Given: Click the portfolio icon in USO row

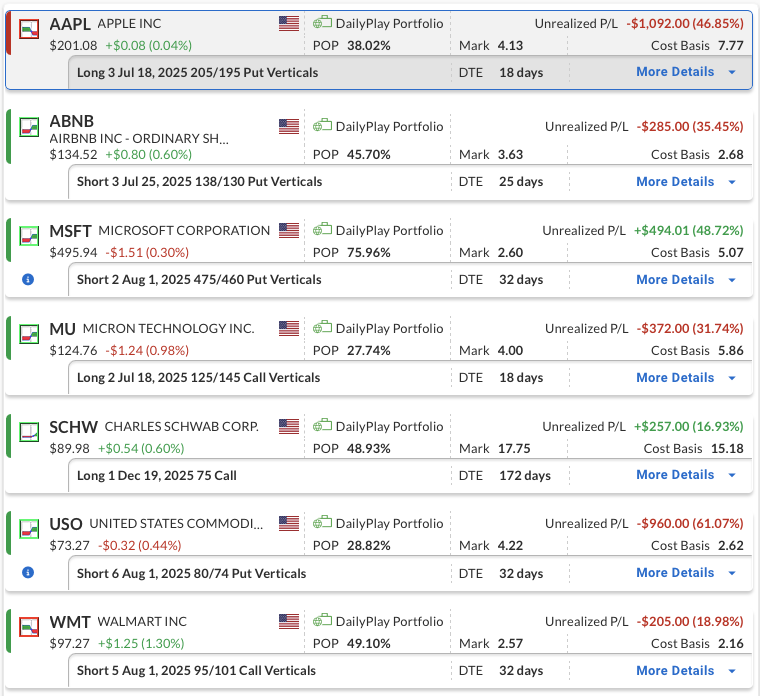Looking at the screenshot, I should 322,522.
